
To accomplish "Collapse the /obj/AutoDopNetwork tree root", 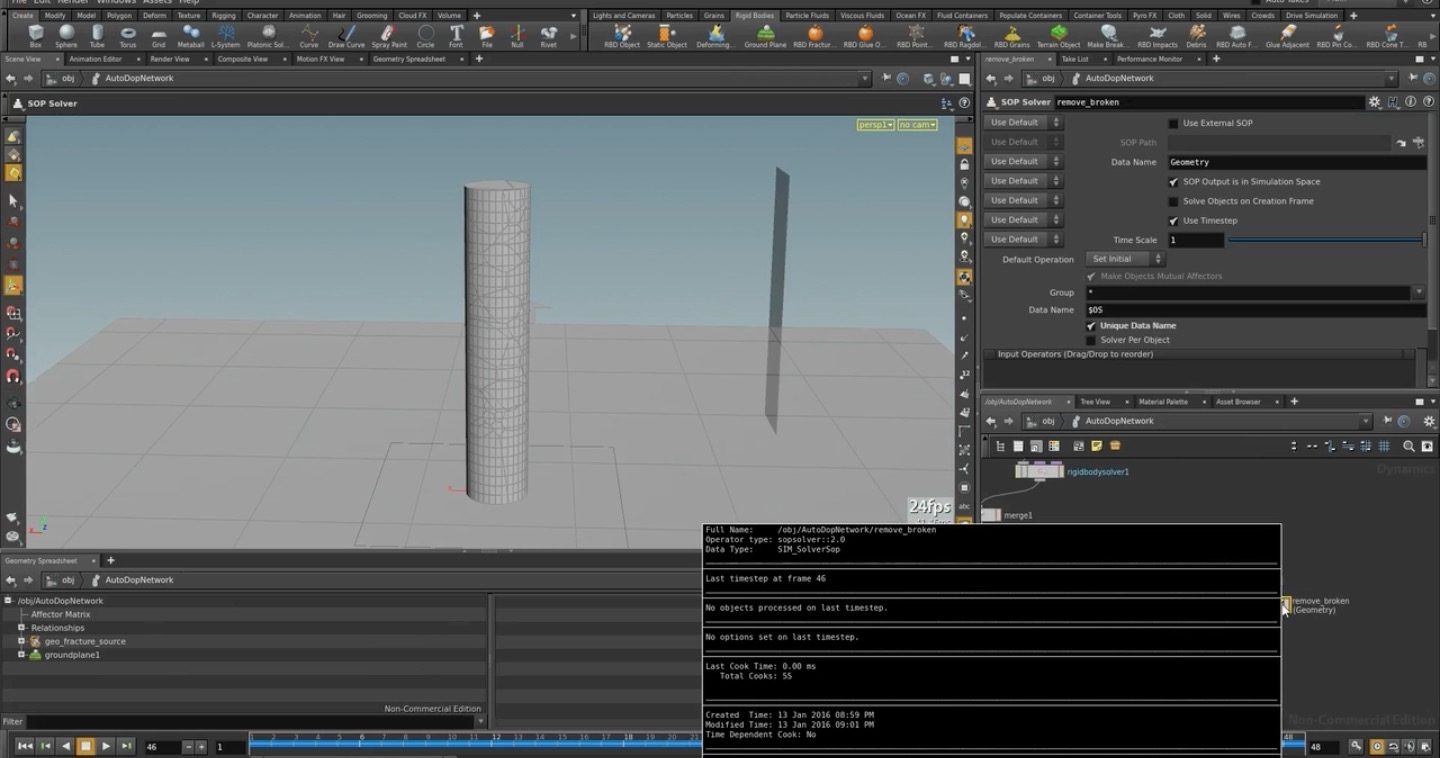I will (x=8, y=601).
